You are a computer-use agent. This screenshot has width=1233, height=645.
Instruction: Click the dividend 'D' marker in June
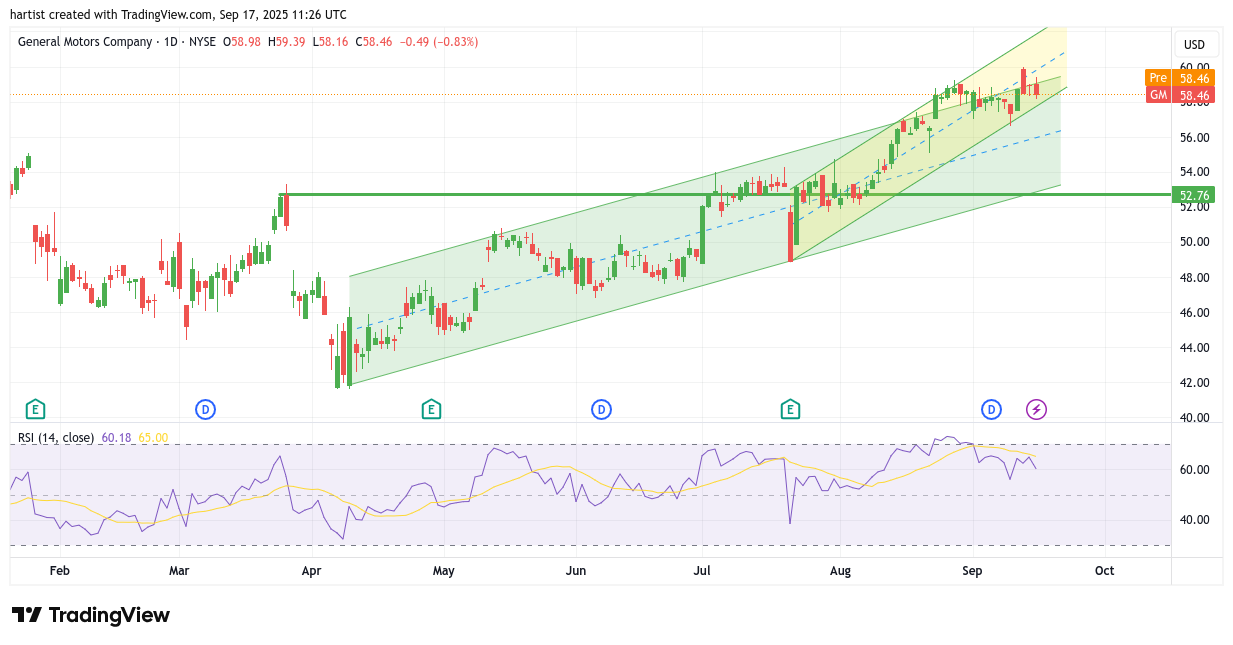(x=601, y=409)
